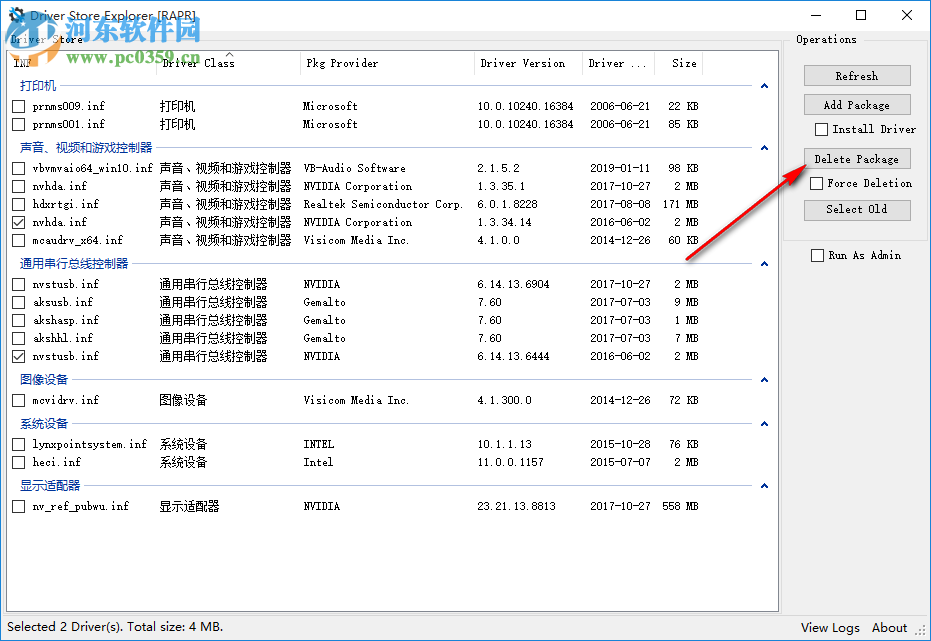Check the nv_ref_pubwu.inf display adapter
The image size is (931, 641).
click(17, 506)
